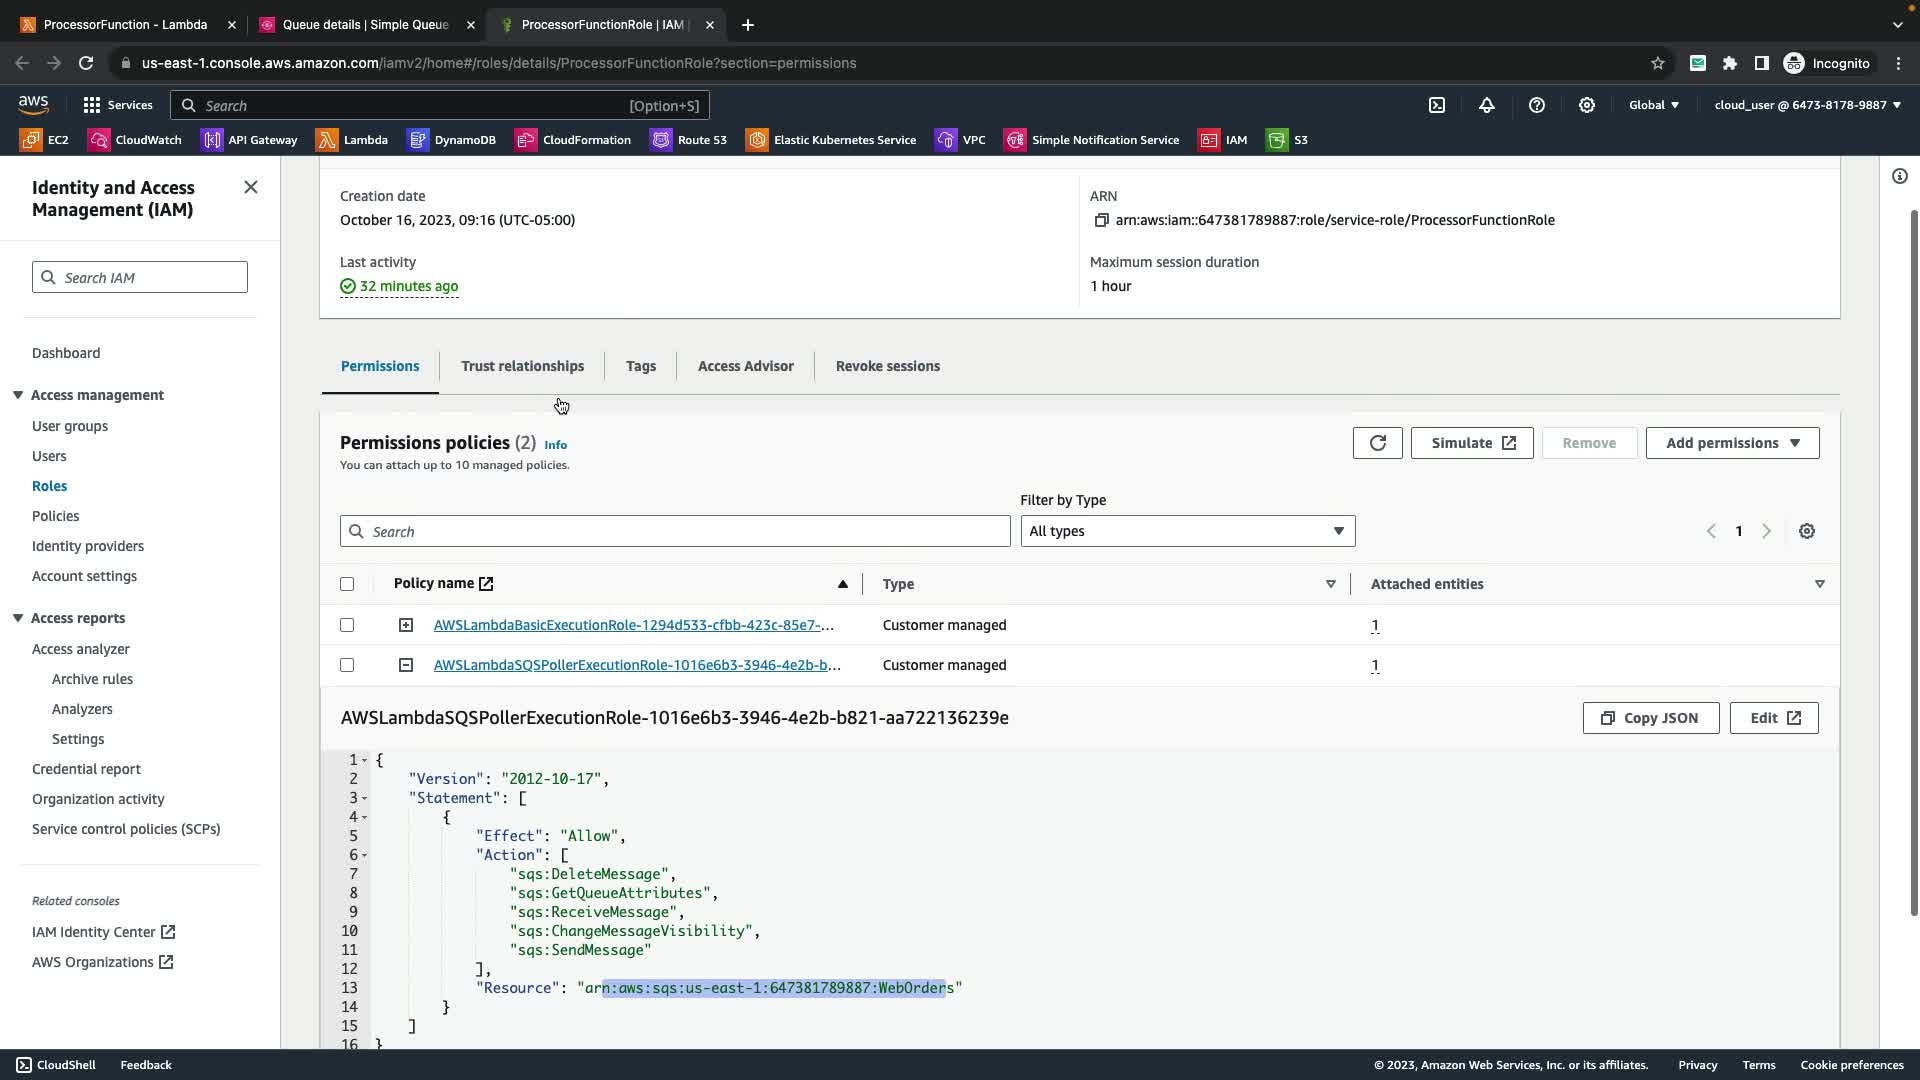
Task: Click the Copy JSON button
Action: [x=1650, y=718]
